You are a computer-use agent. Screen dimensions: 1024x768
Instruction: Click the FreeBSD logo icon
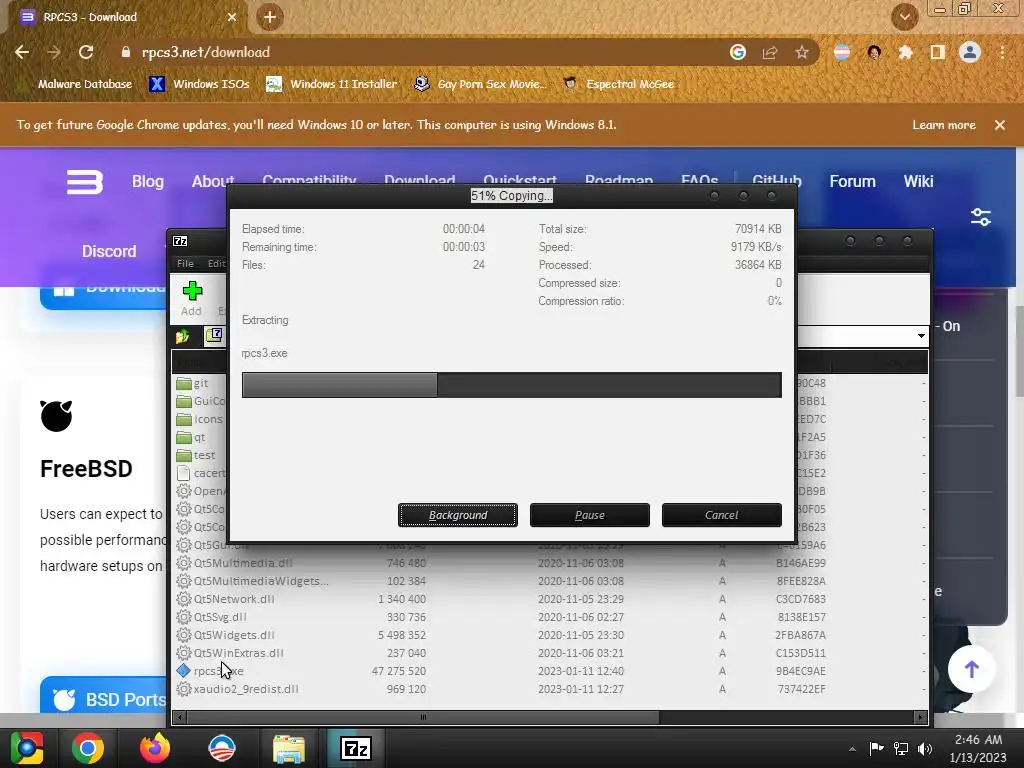point(56,416)
